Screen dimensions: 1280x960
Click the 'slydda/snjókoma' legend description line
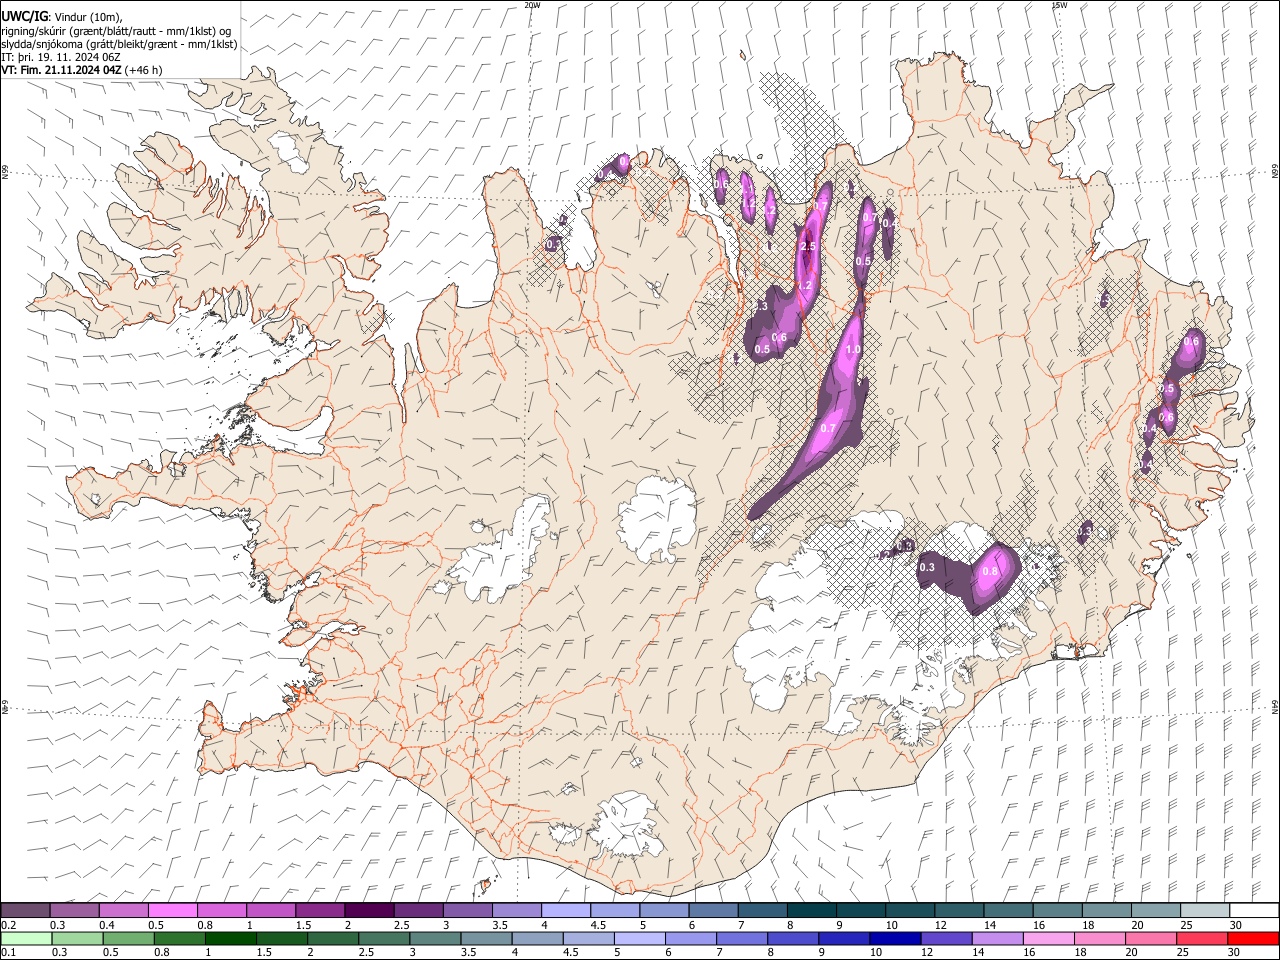120,44
